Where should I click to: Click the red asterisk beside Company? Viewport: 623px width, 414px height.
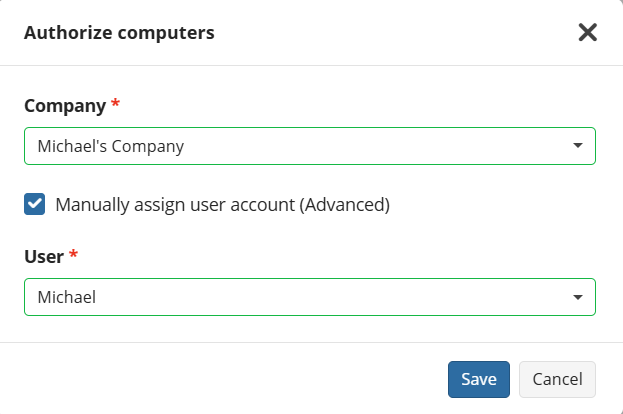[x=115, y=103]
